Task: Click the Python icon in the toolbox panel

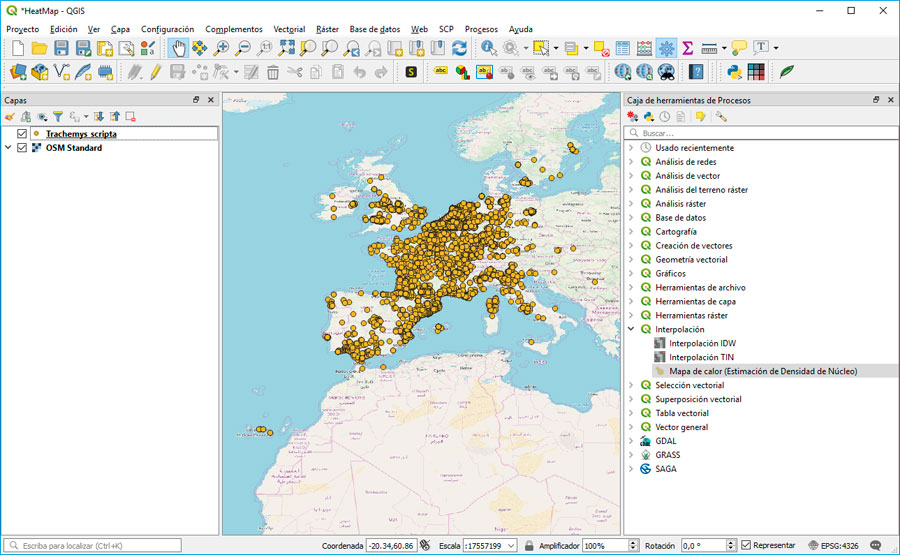Action: coord(649,117)
